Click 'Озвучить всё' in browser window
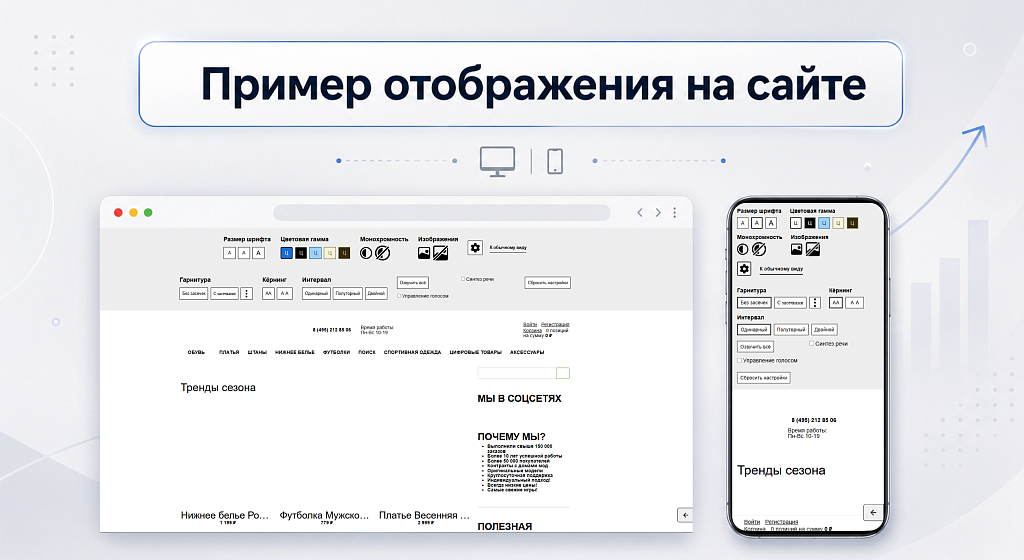1024x560 pixels. [413, 283]
